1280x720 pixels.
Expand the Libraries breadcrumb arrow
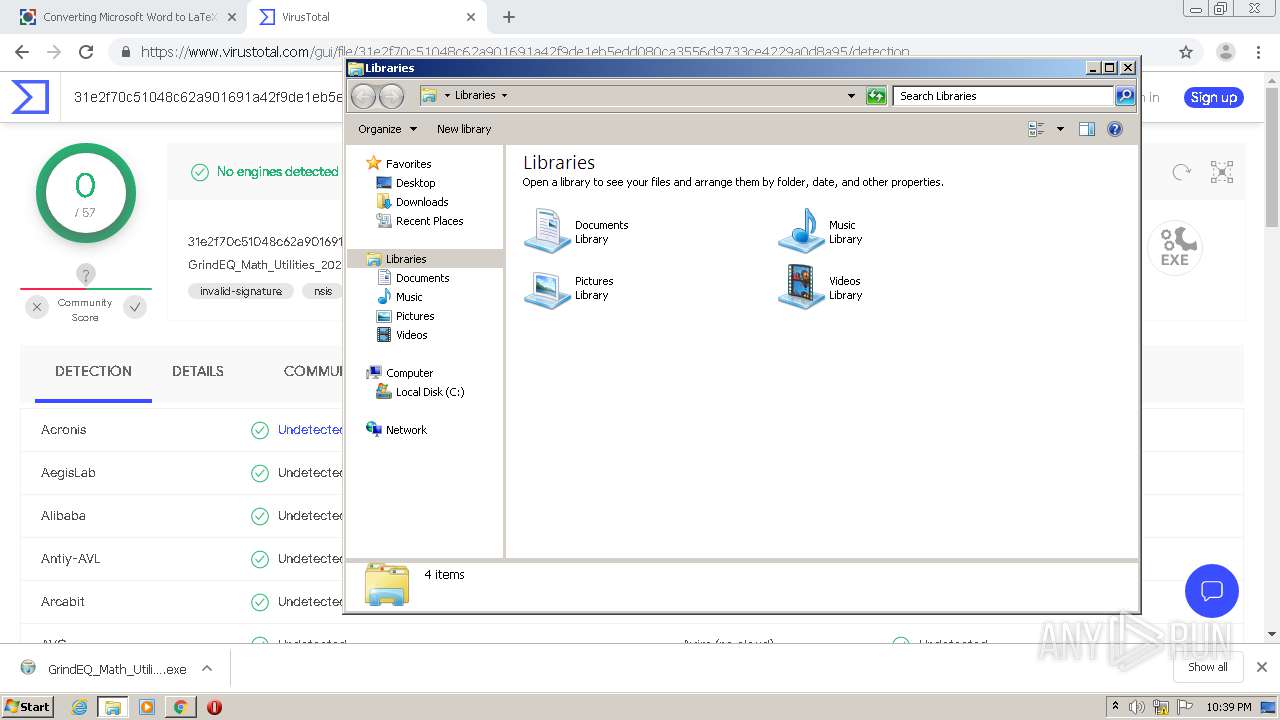tap(504, 96)
